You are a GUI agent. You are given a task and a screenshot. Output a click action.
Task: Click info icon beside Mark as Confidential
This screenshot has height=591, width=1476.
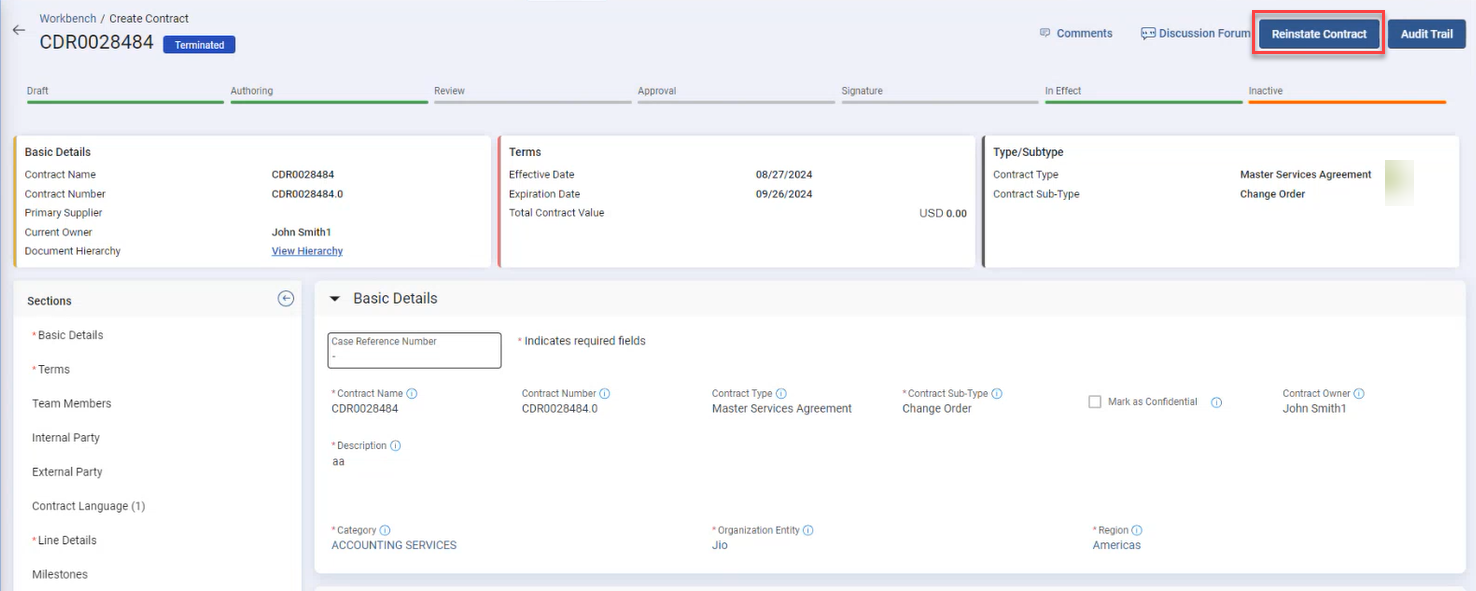pyautogui.click(x=1216, y=402)
